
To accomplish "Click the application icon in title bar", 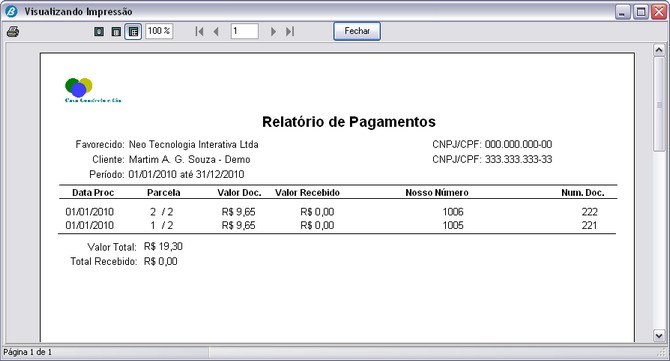I will coord(11,12).
